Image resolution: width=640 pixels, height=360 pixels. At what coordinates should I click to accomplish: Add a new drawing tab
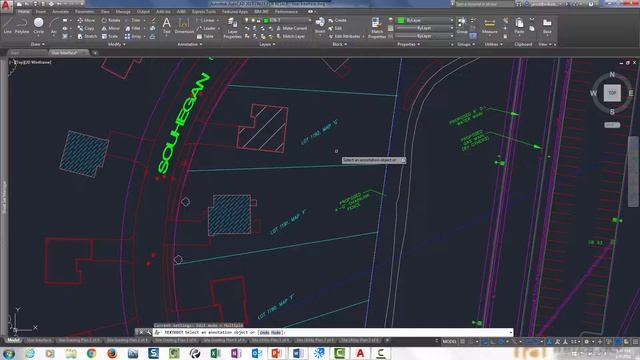point(95,53)
